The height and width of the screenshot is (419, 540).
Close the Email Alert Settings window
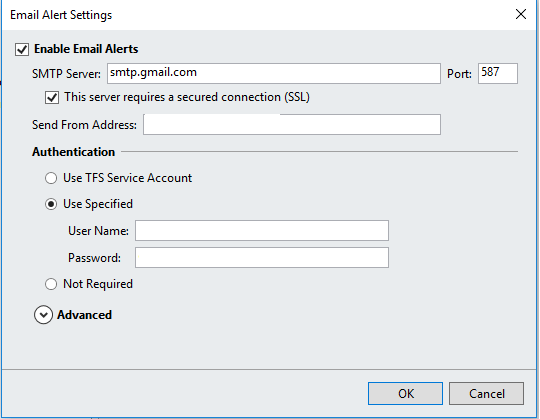click(521, 14)
